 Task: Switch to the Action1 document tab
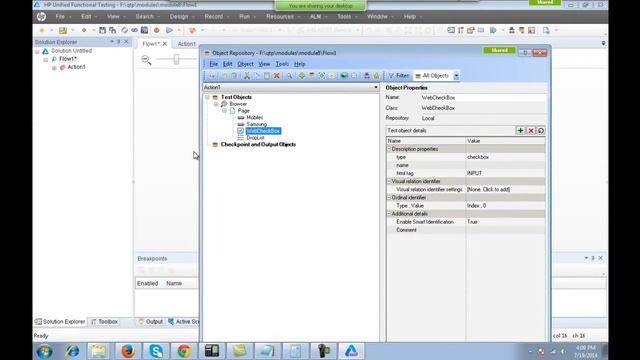tap(187, 44)
